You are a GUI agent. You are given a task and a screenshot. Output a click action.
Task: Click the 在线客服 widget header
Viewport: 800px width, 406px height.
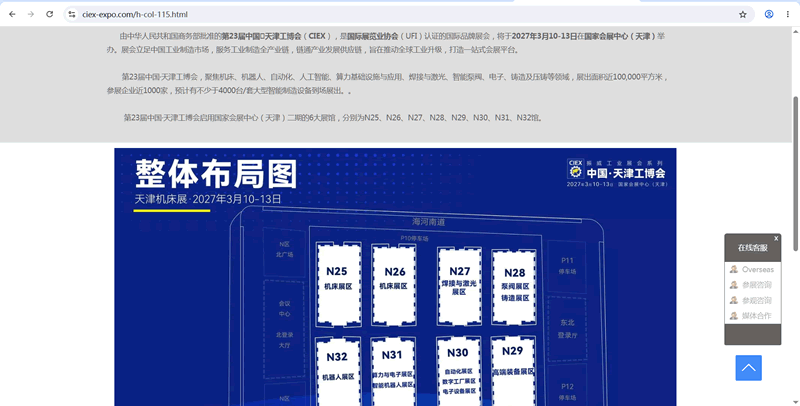[753, 248]
